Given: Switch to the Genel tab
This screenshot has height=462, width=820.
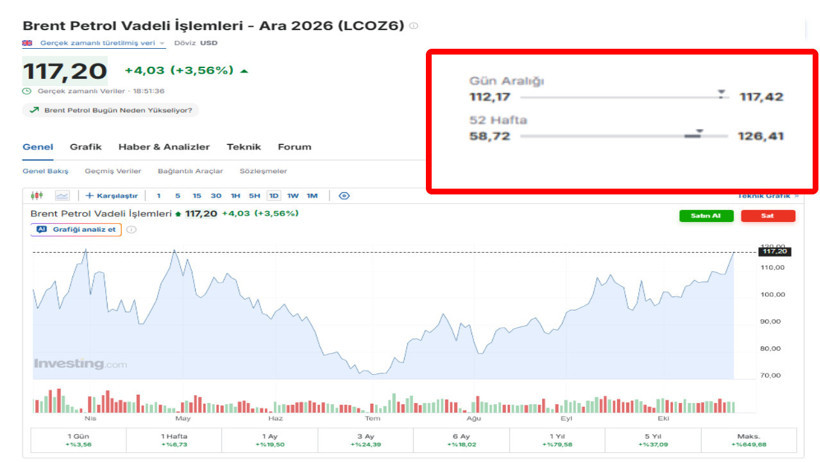Looking at the screenshot, I should click(x=38, y=147).
